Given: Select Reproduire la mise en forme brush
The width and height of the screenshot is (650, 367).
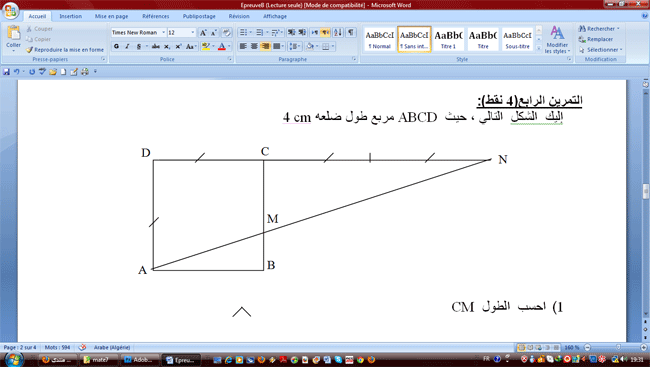Looking at the screenshot, I should (x=65, y=50).
